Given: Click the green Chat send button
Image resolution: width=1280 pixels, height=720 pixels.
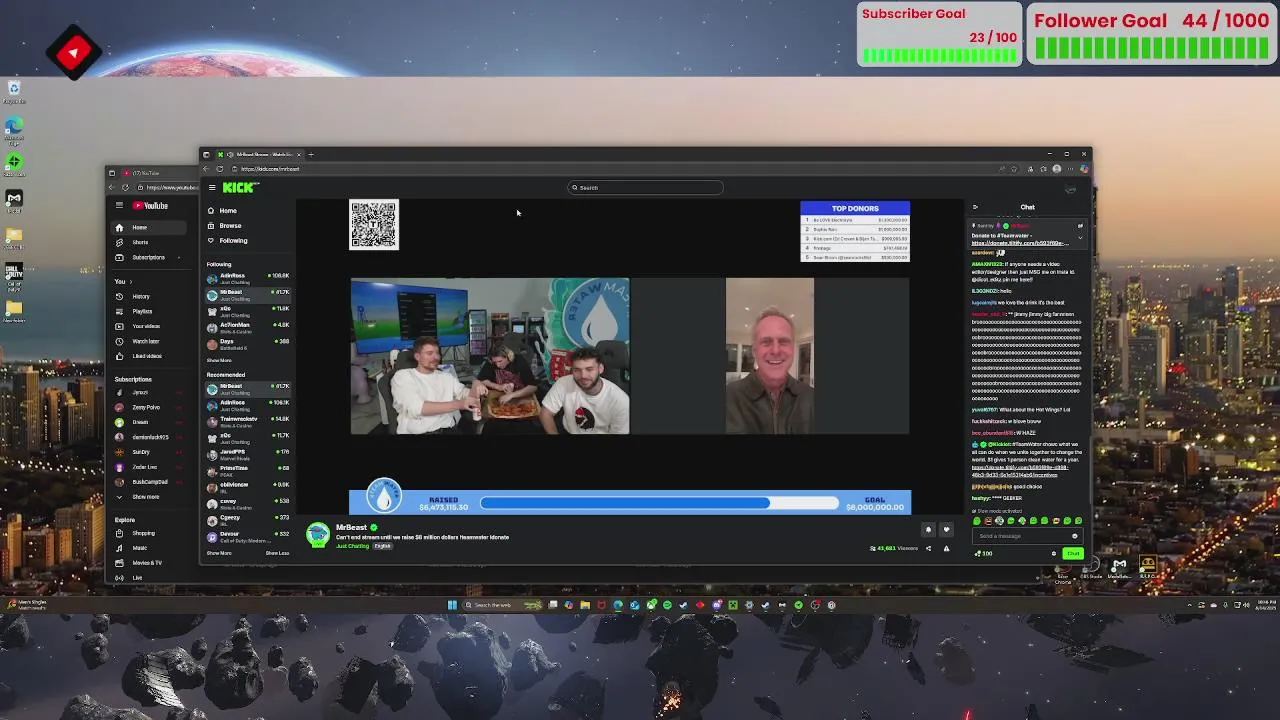Looking at the screenshot, I should 1073,553.
